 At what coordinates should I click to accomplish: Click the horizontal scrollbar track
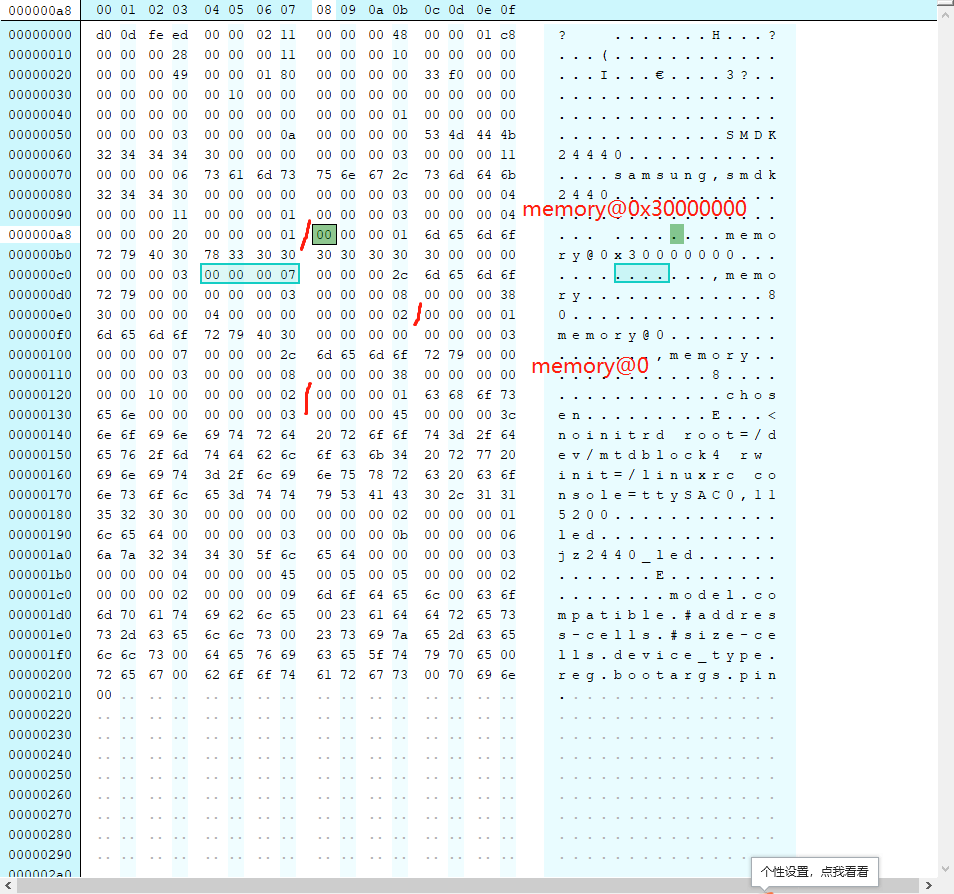point(468,885)
